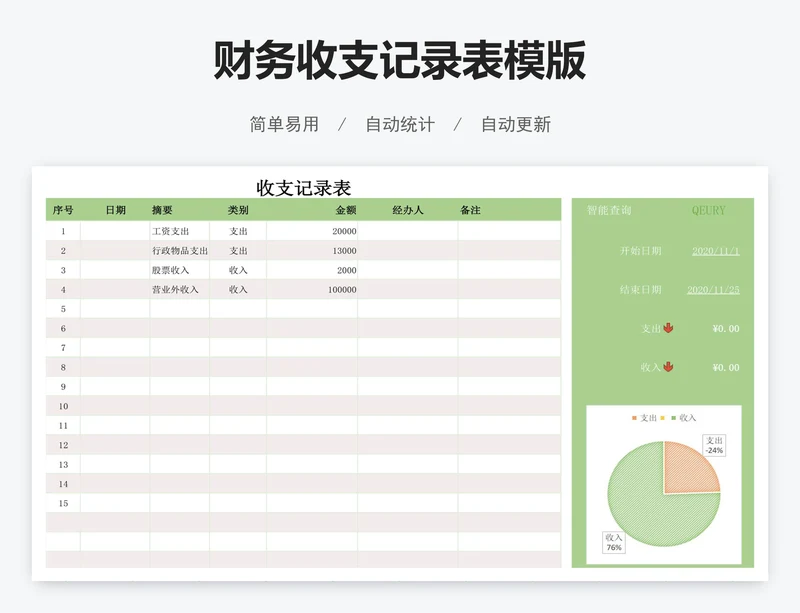Click the 支出 total value ¥0.00

tap(726, 328)
